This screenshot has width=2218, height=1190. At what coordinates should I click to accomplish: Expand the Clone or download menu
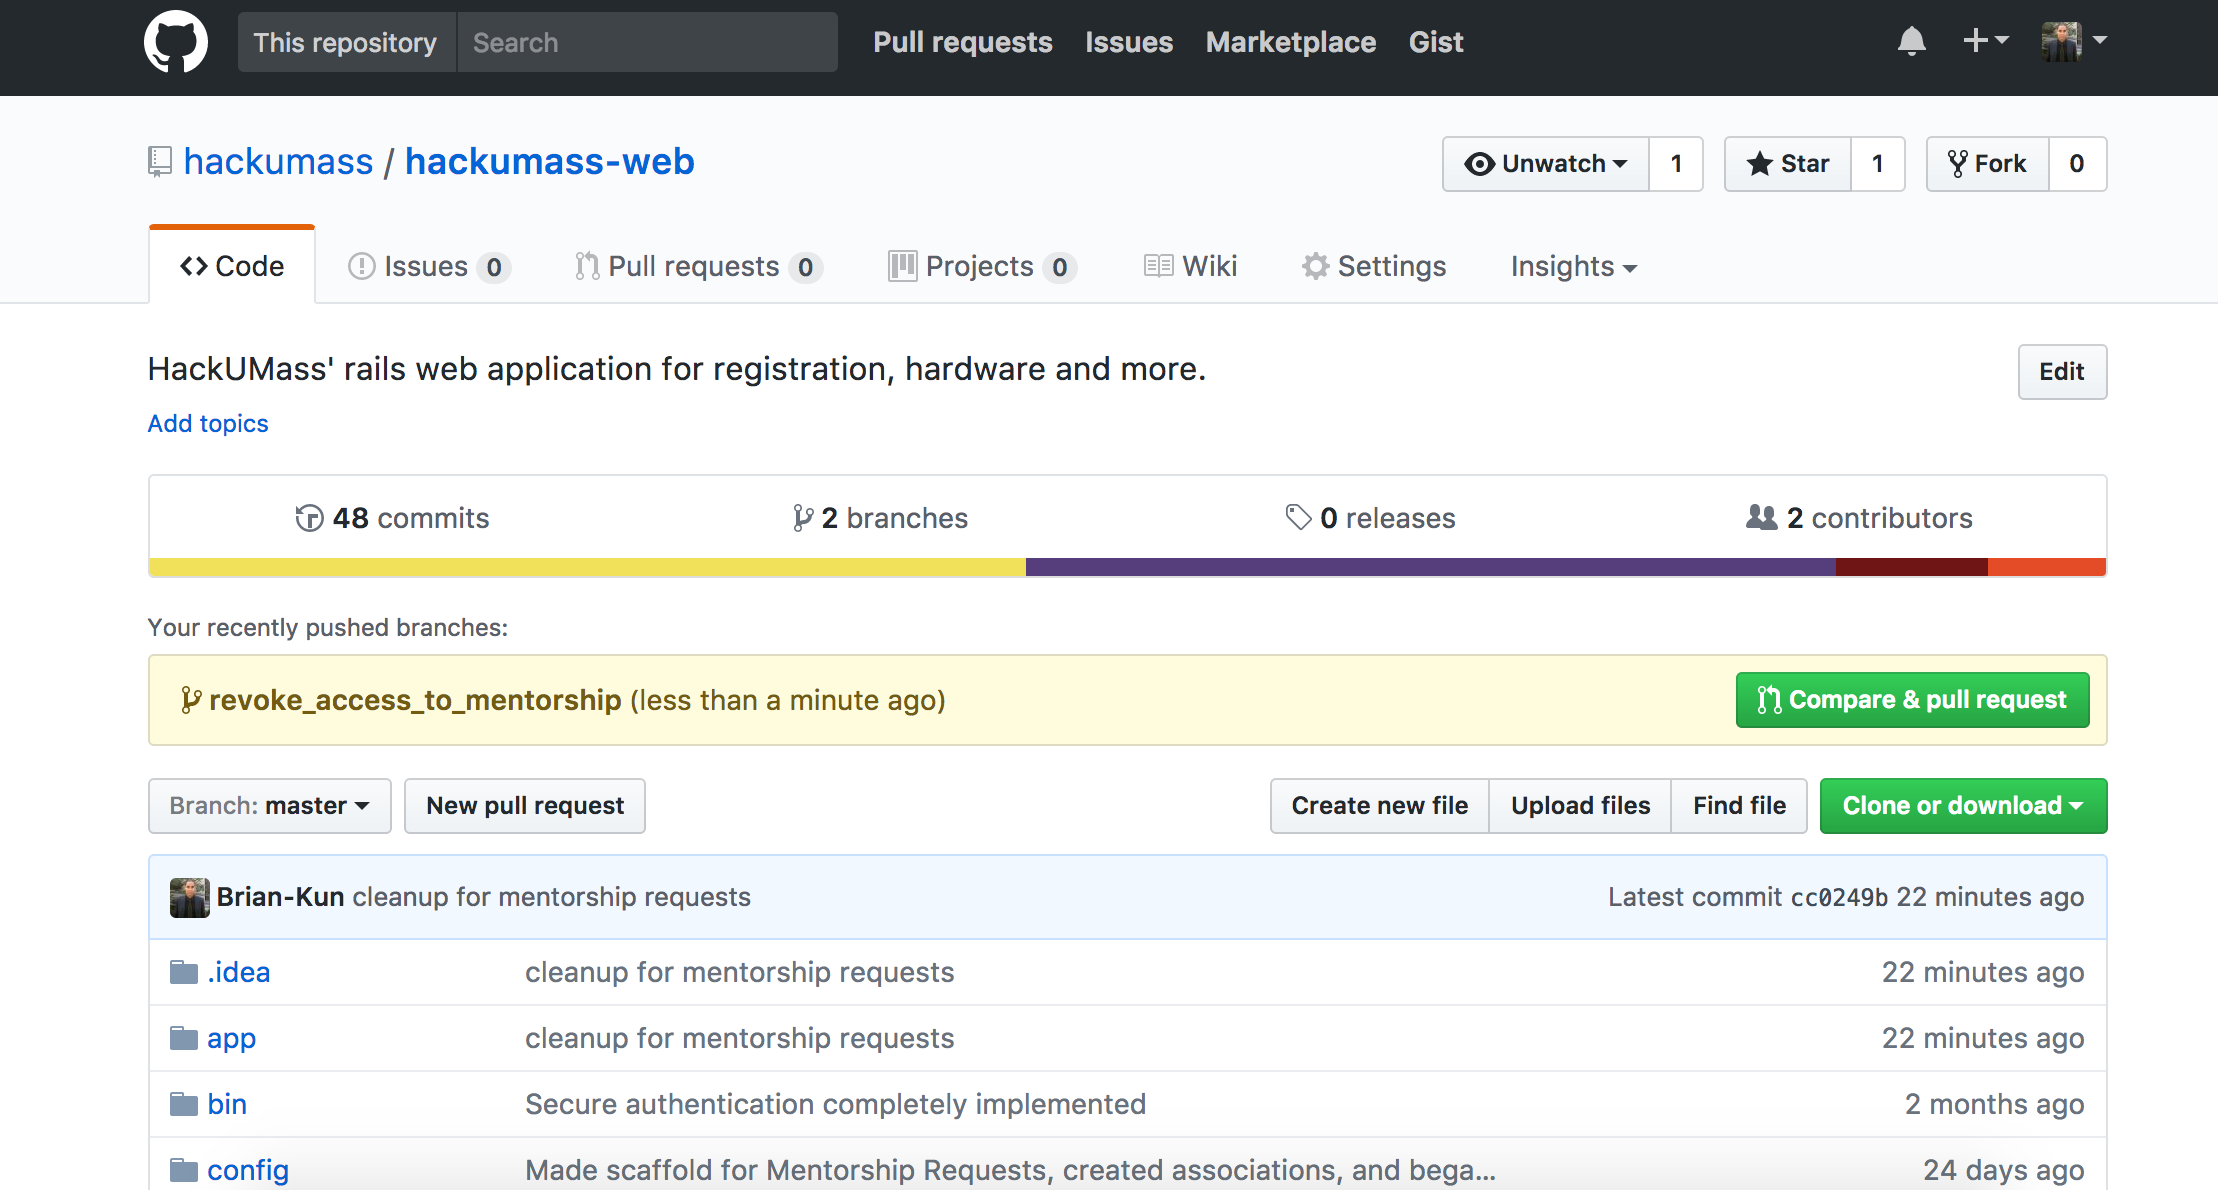coord(1962,806)
